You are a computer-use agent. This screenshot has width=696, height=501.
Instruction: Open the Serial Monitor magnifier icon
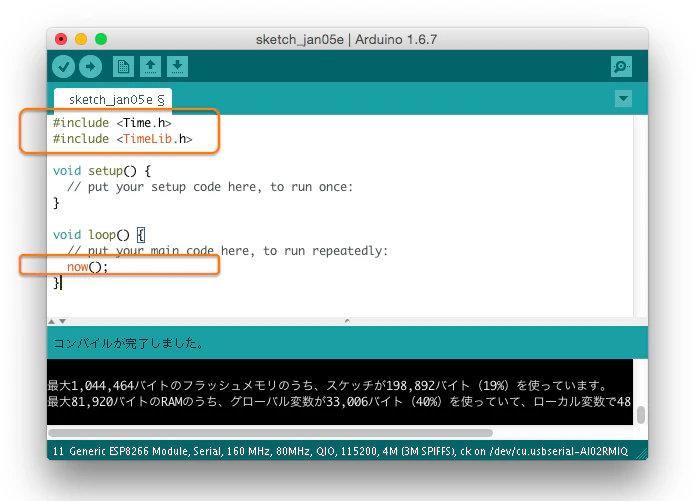pyautogui.click(x=621, y=67)
